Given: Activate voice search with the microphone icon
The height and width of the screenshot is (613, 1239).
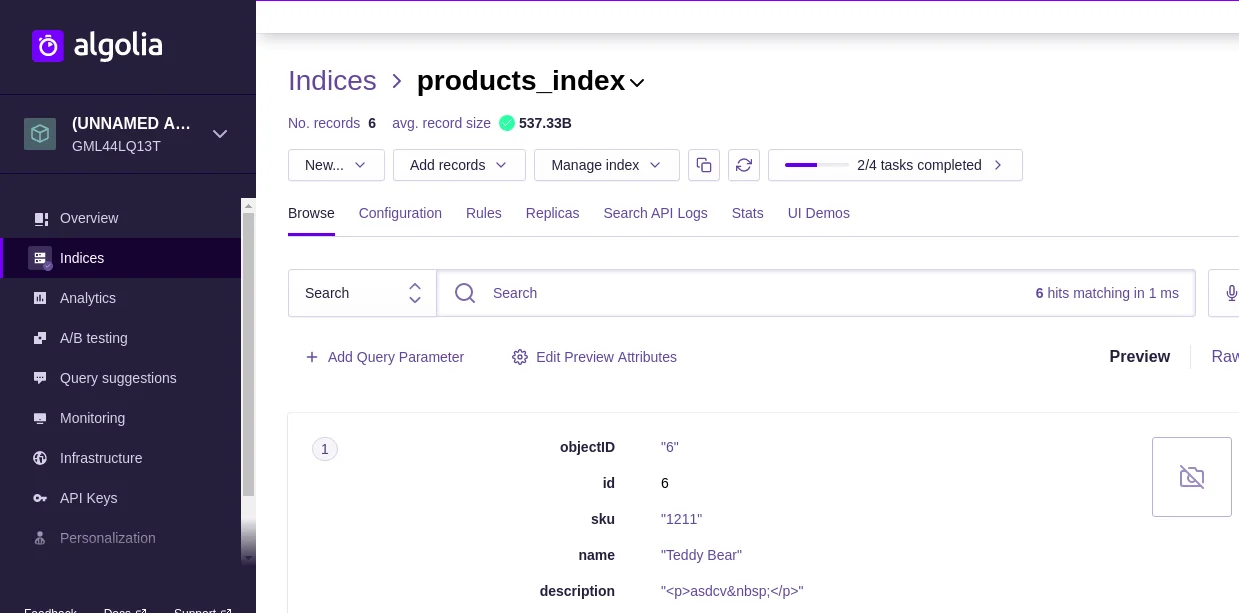Looking at the screenshot, I should tap(1232, 293).
